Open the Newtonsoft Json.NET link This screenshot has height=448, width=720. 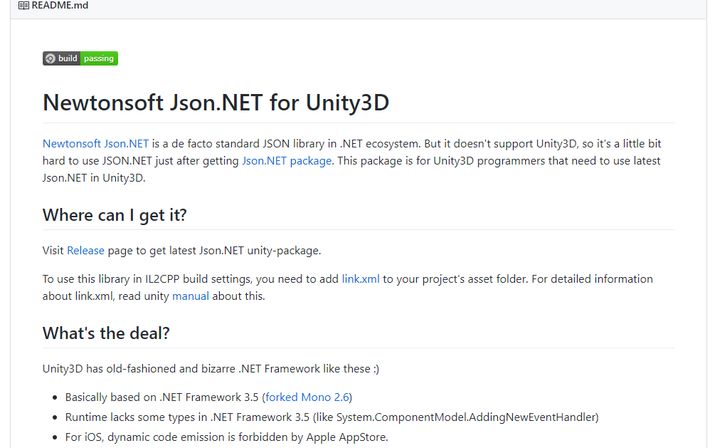point(96,144)
